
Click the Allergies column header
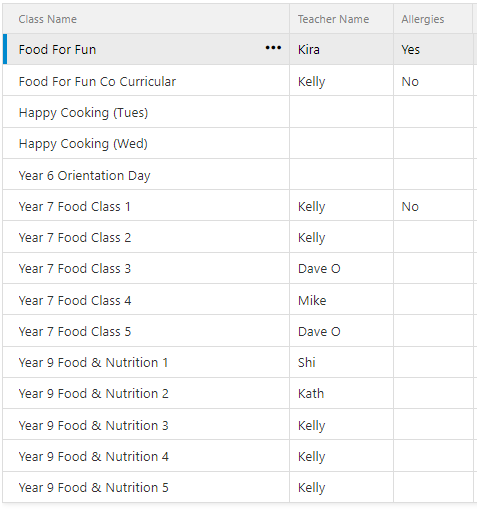423,19
